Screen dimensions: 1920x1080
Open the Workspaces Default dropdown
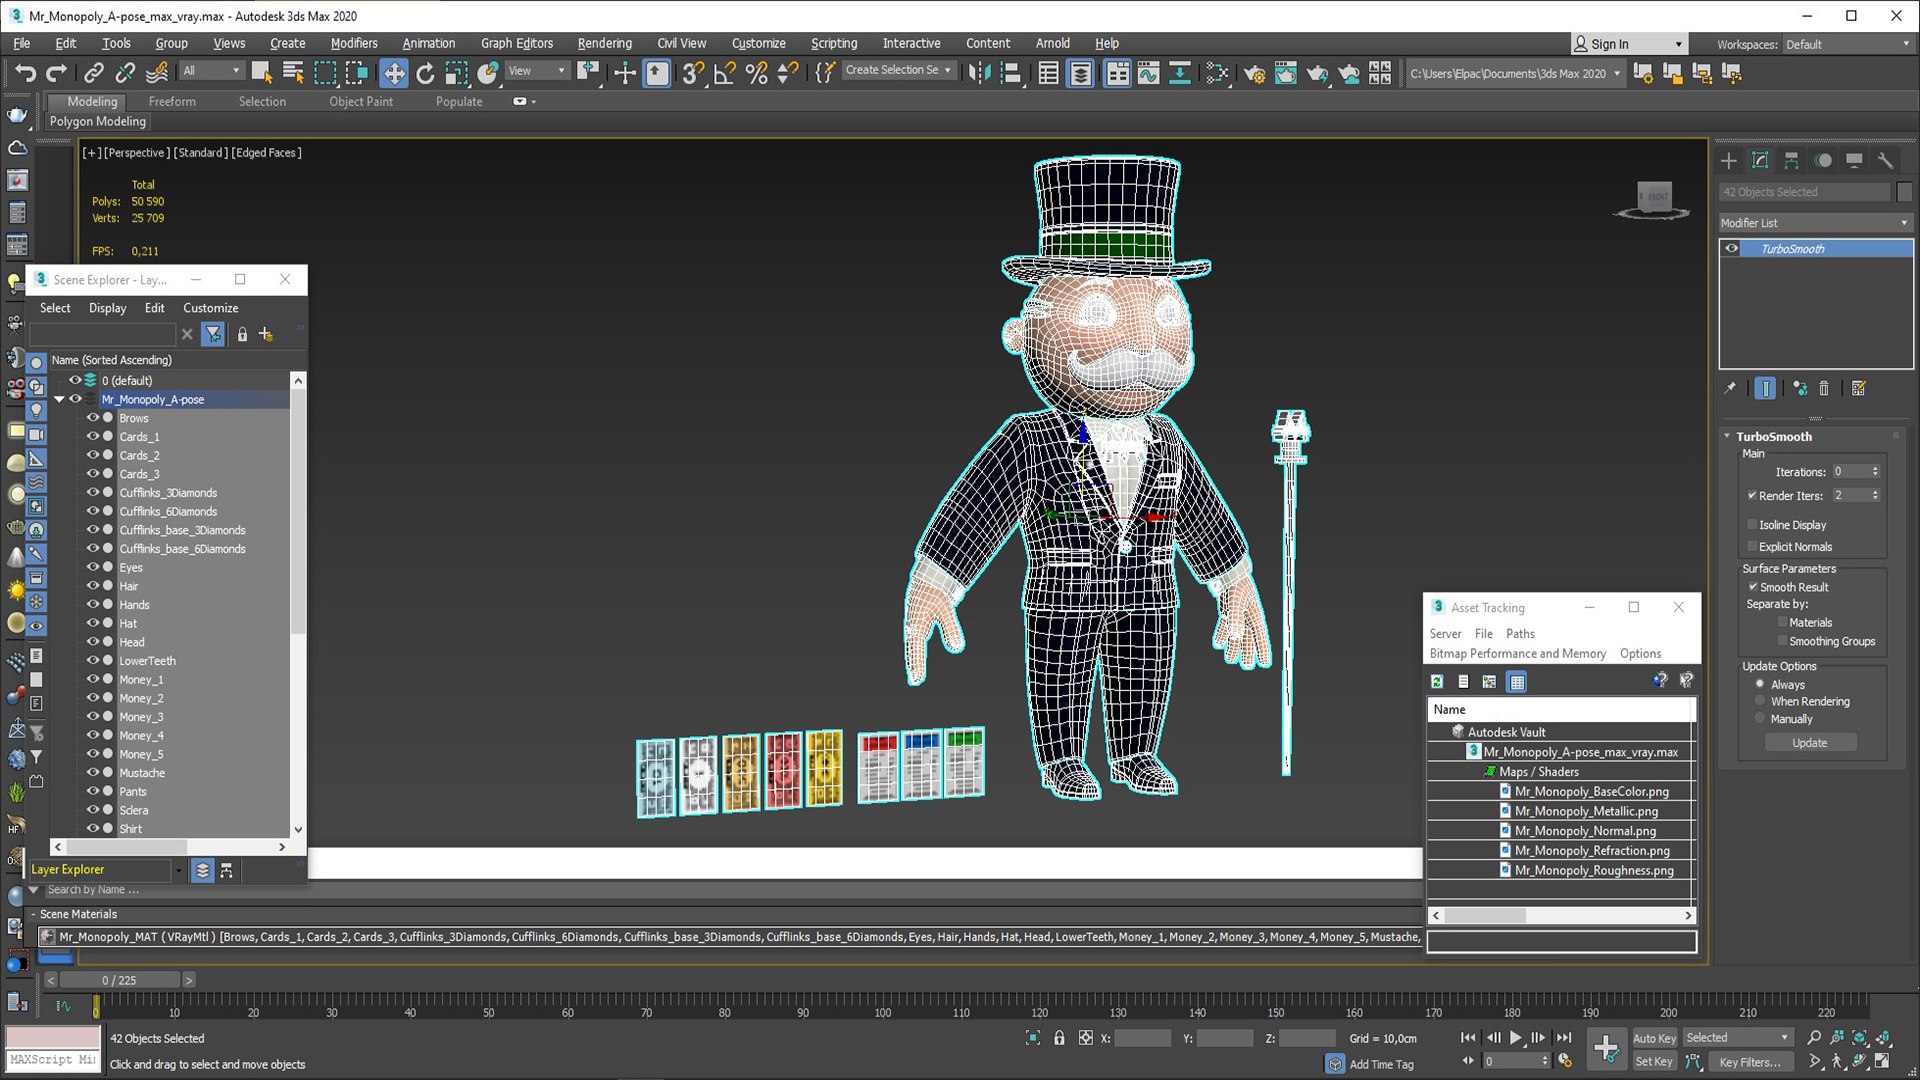pos(1847,44)
